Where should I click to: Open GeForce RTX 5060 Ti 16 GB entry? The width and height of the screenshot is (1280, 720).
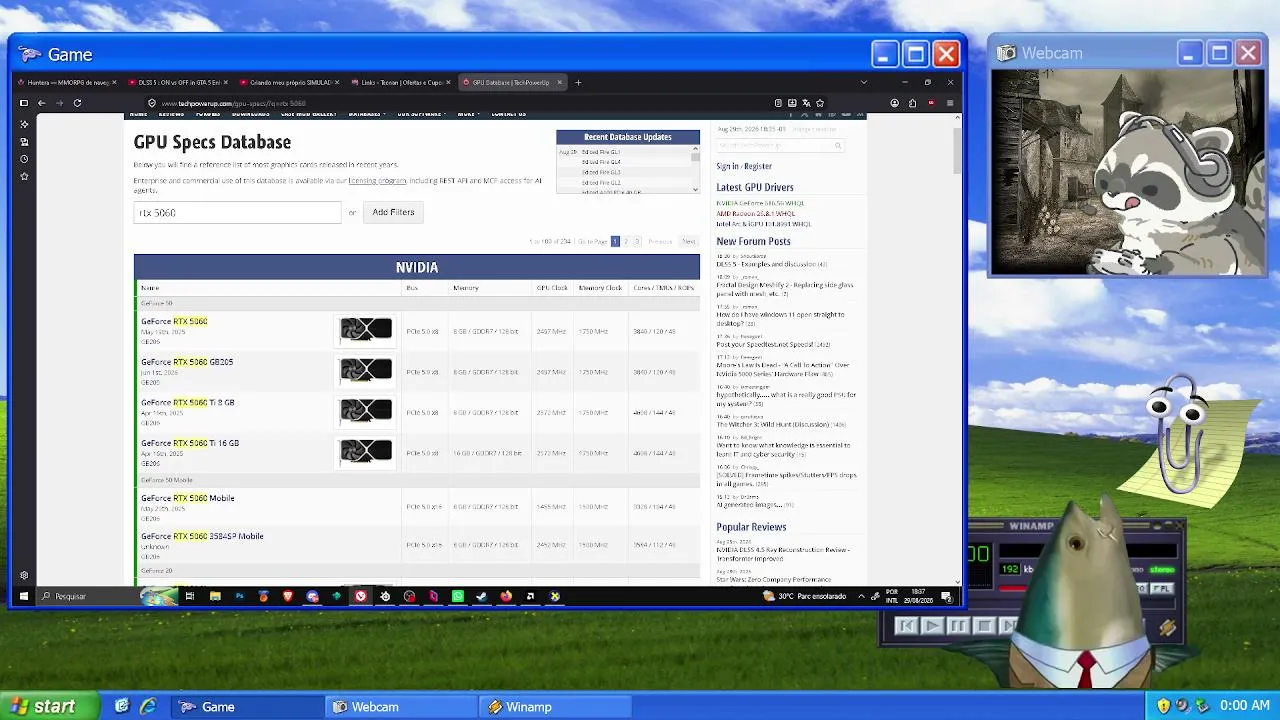click(190, 443)
